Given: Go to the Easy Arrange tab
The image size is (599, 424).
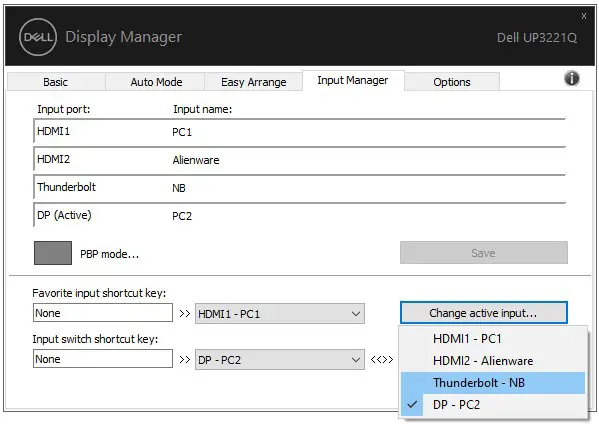Looking at the screenshot, I should 254,82.
